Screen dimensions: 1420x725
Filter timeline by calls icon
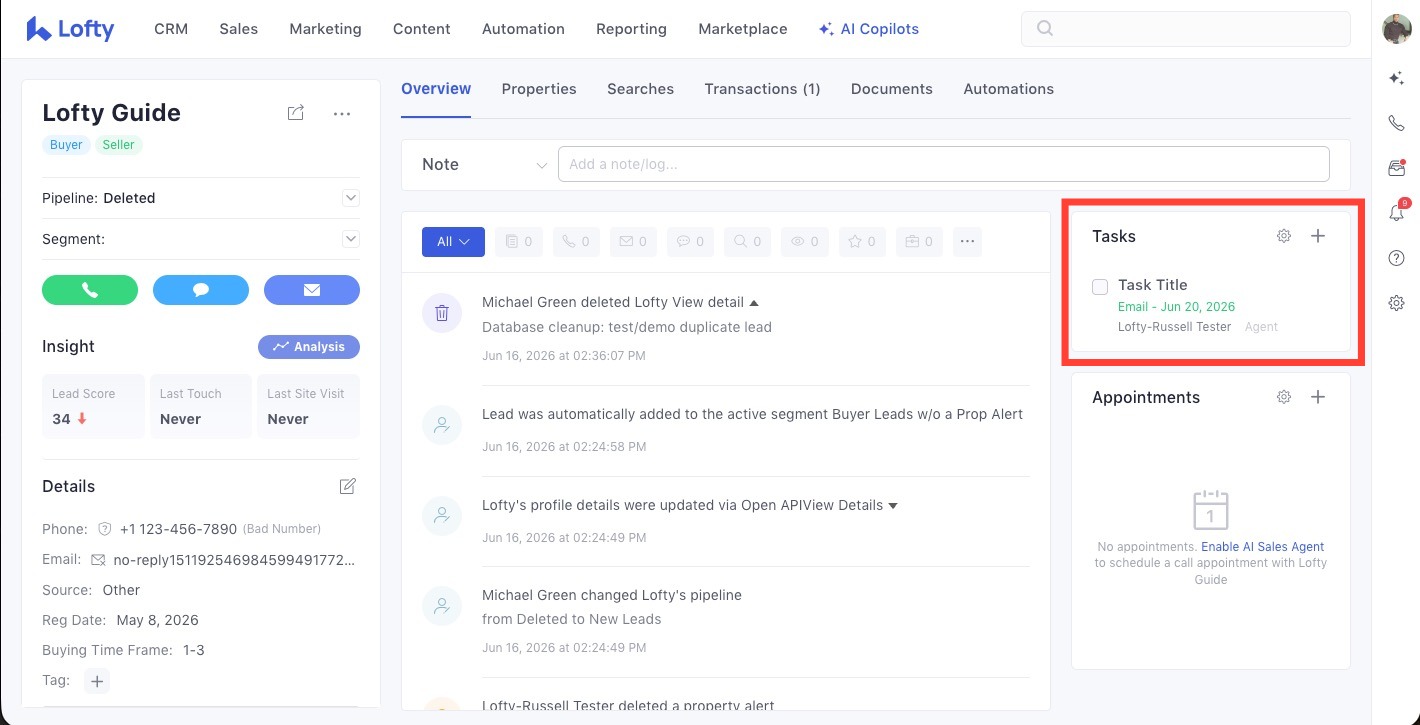pyautogui.click(x=576, y=241)
